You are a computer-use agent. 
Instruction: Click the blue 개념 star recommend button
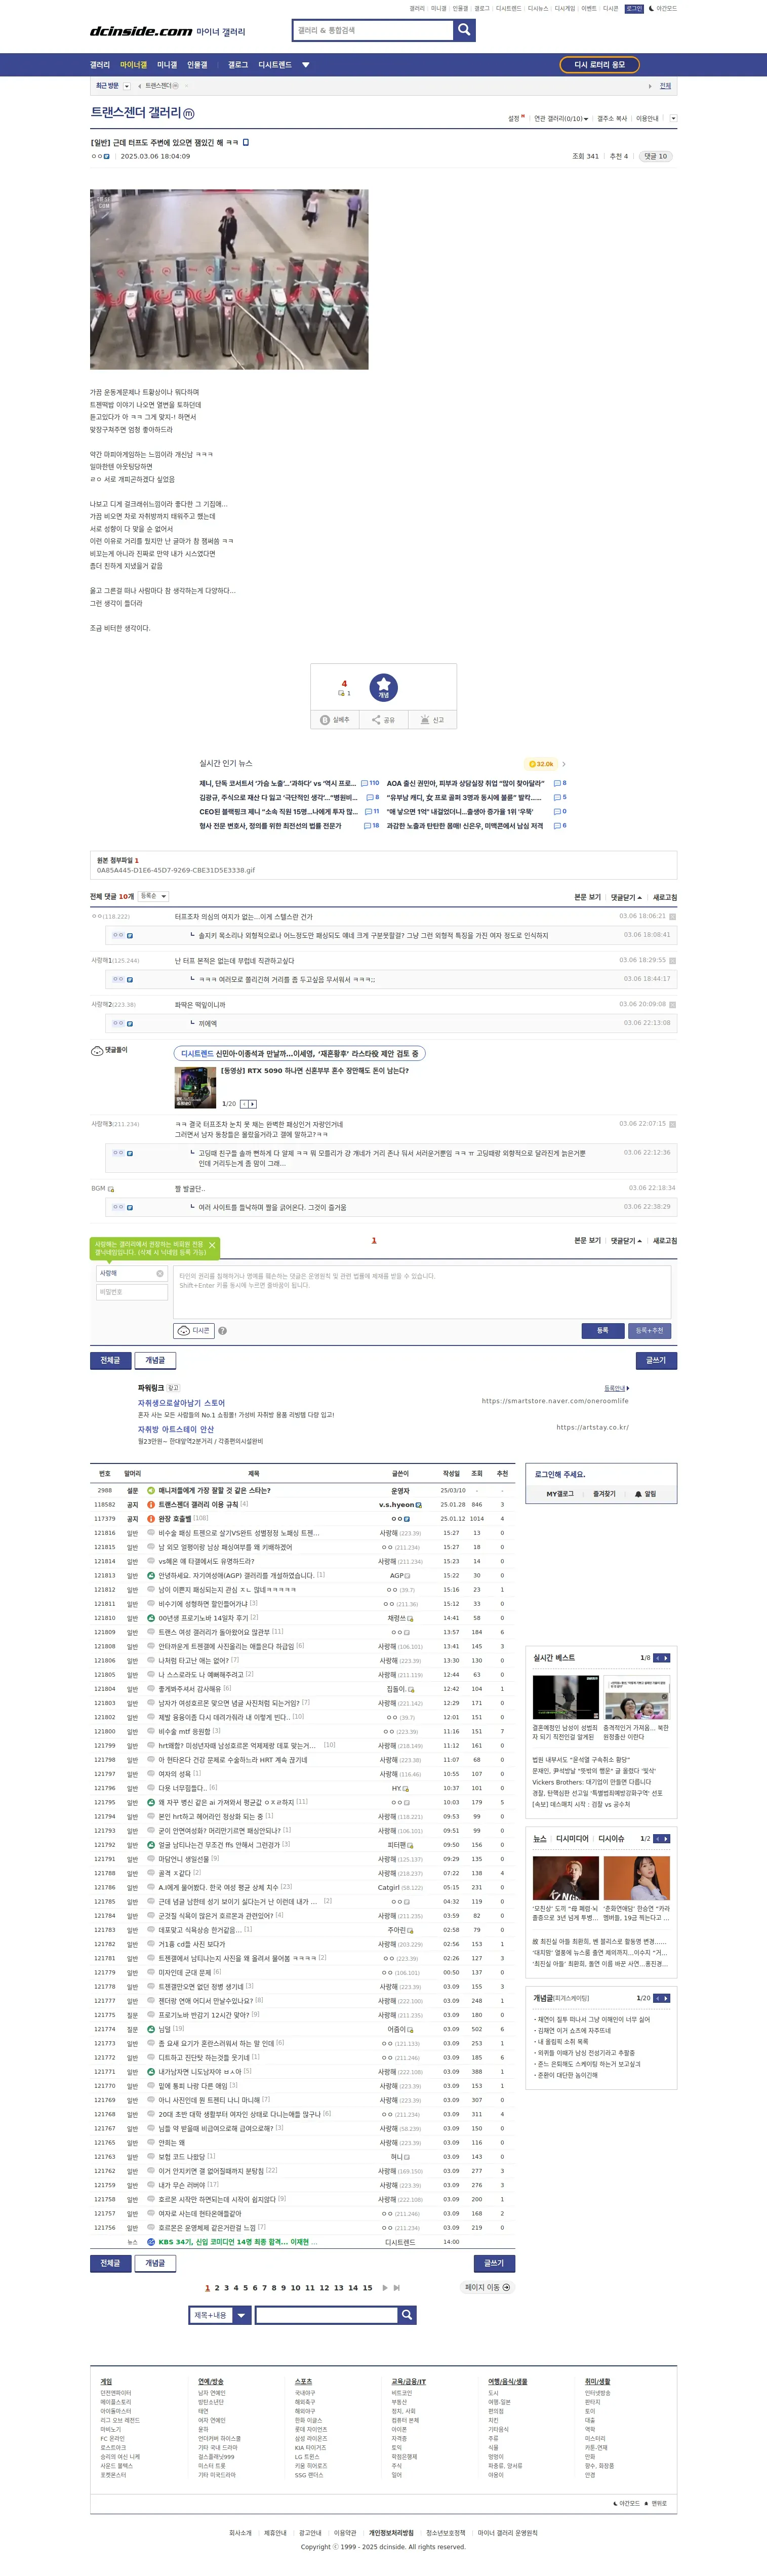point(383,687)
